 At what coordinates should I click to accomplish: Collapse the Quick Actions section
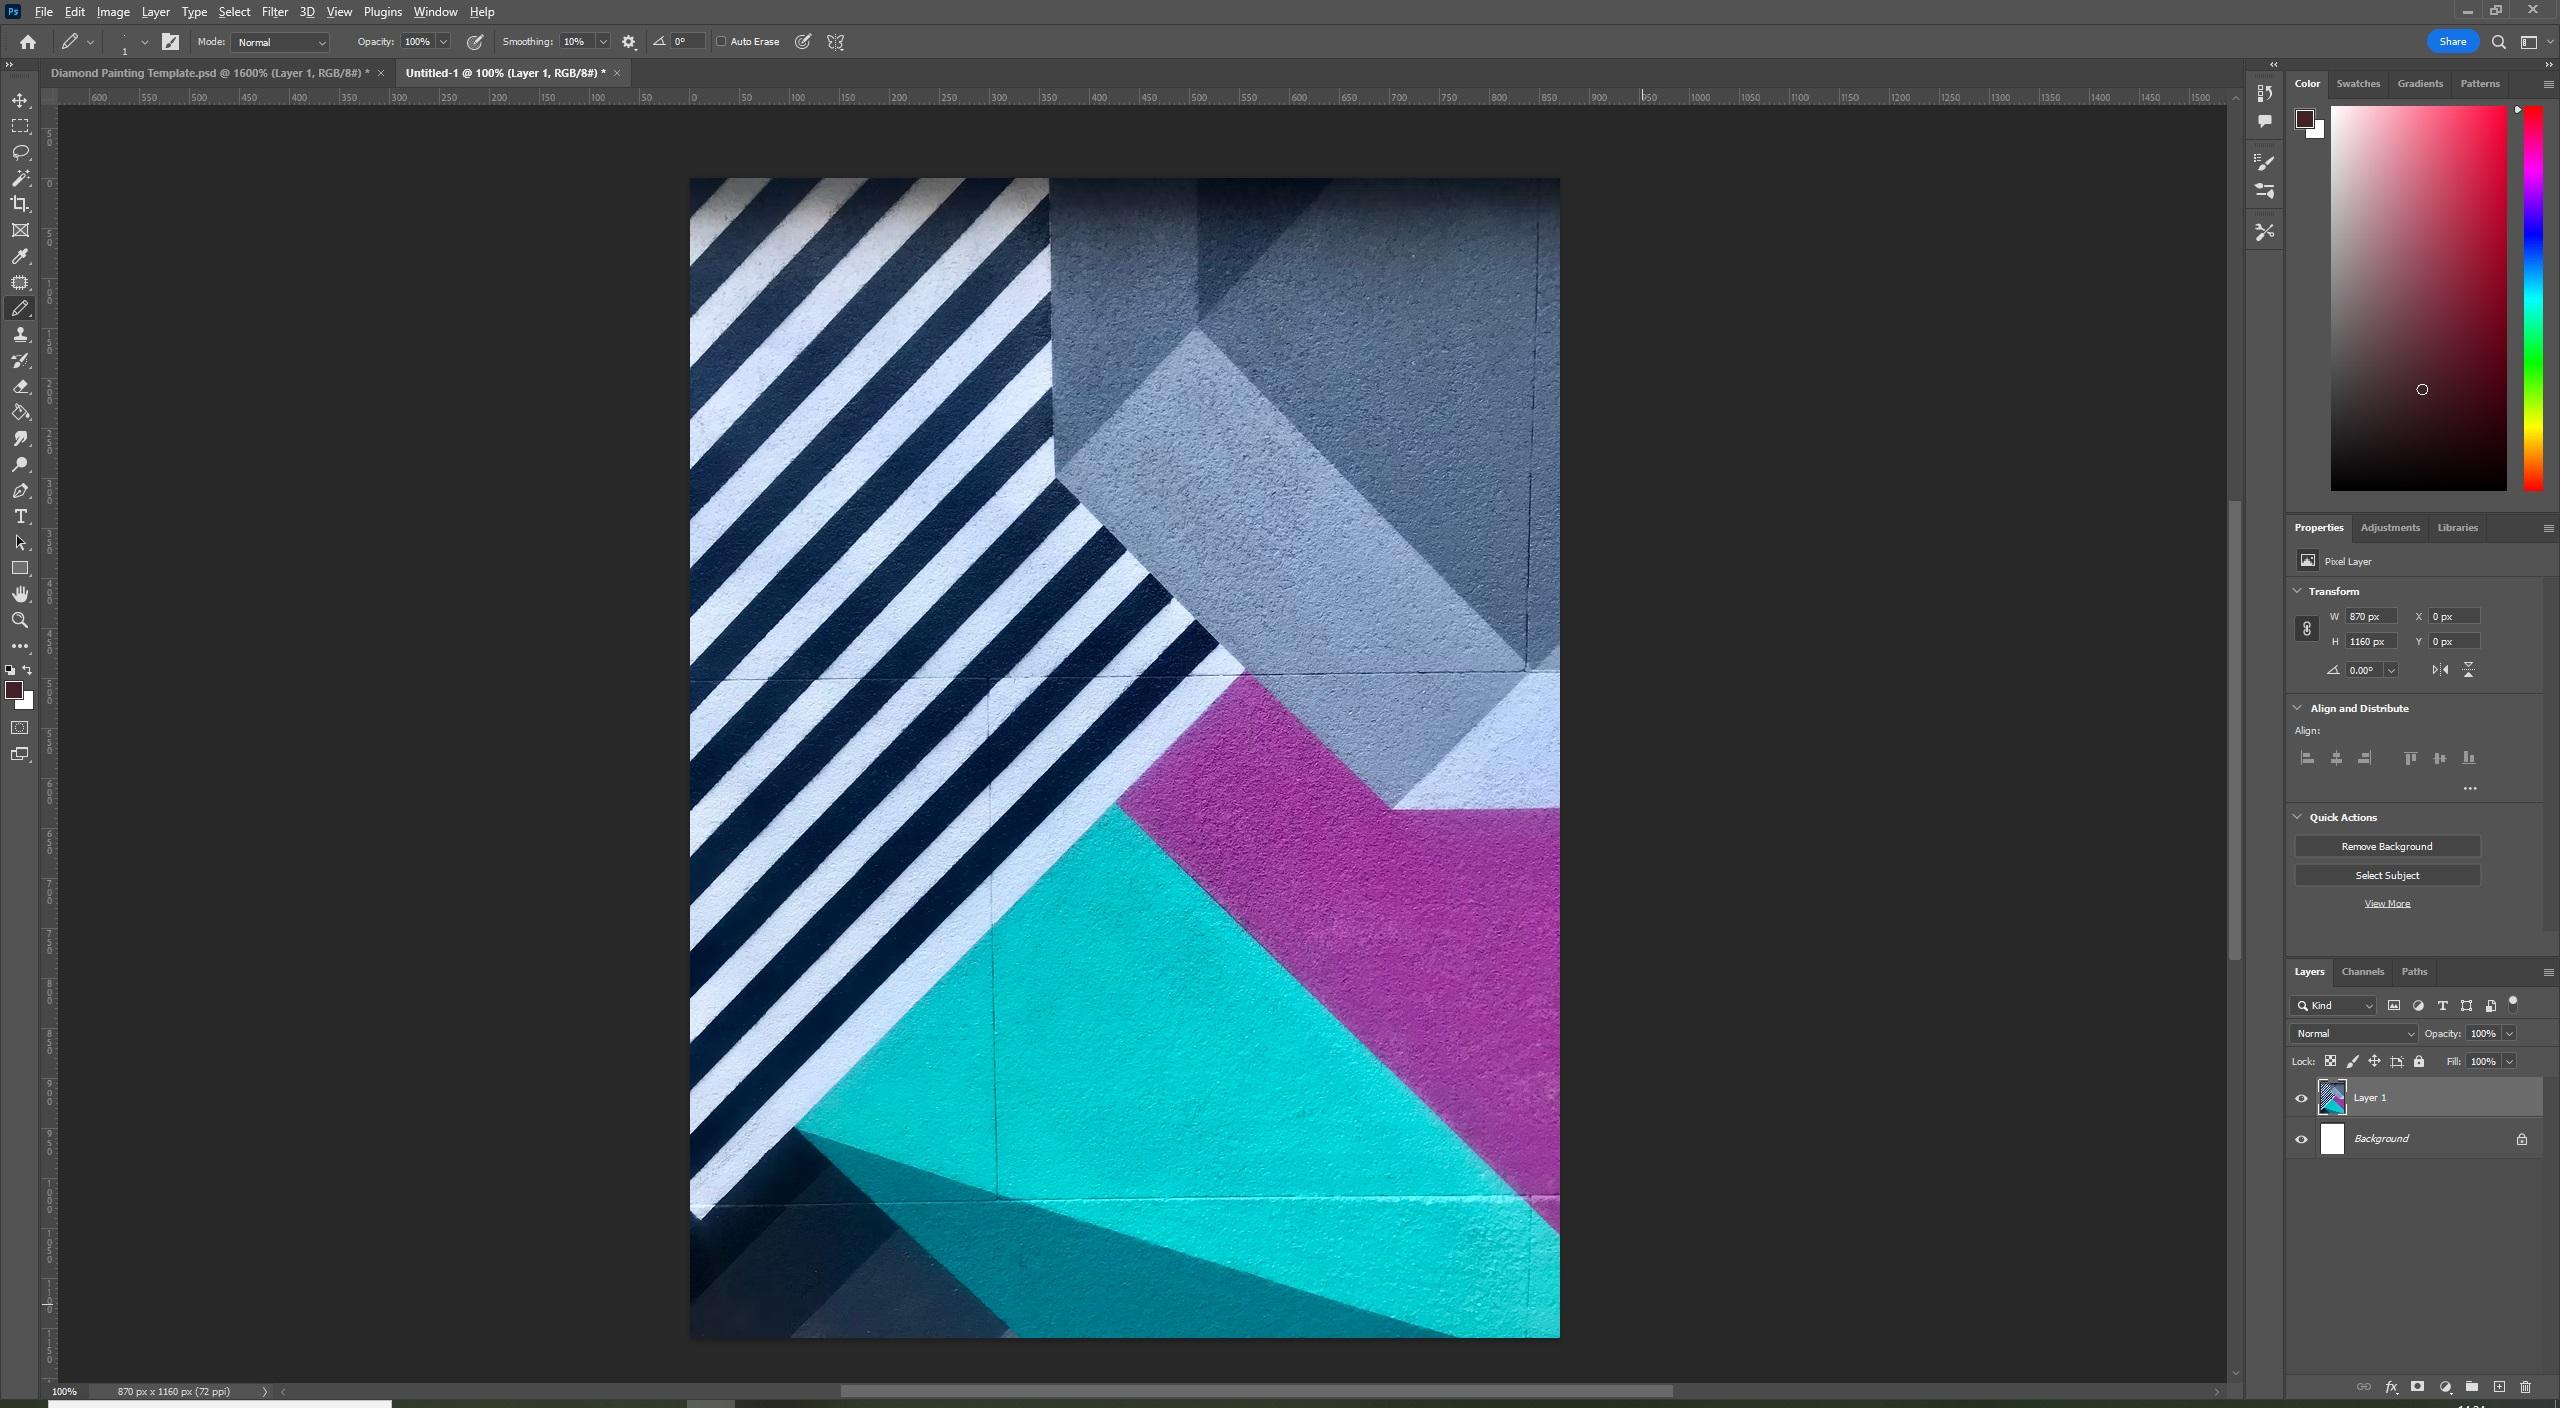tap(2297, 818)
